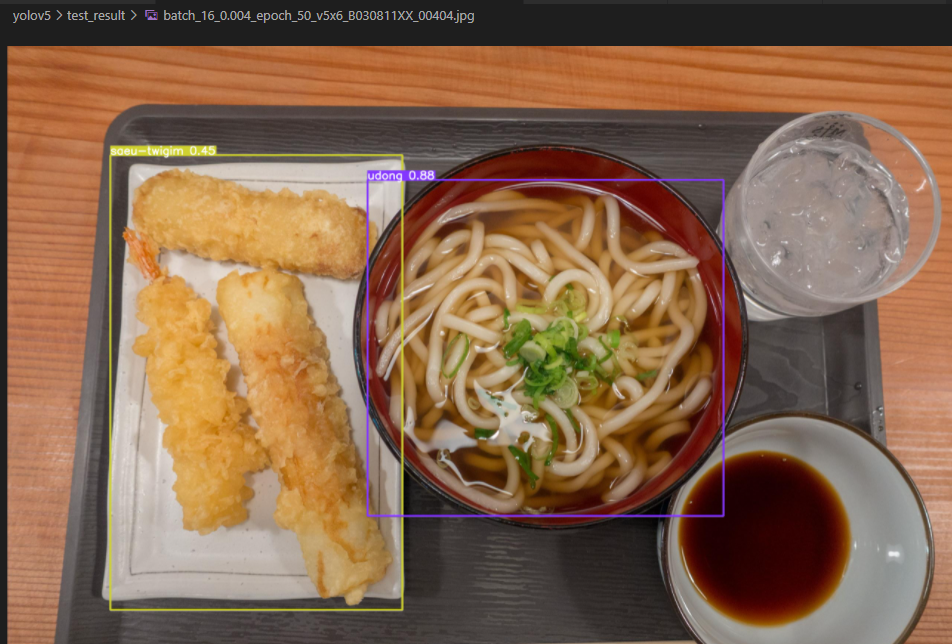This screenshot has width=952, height=644.
Task: Expand the chevron after test_result in the breadcrumb
Action: [134, 16]
